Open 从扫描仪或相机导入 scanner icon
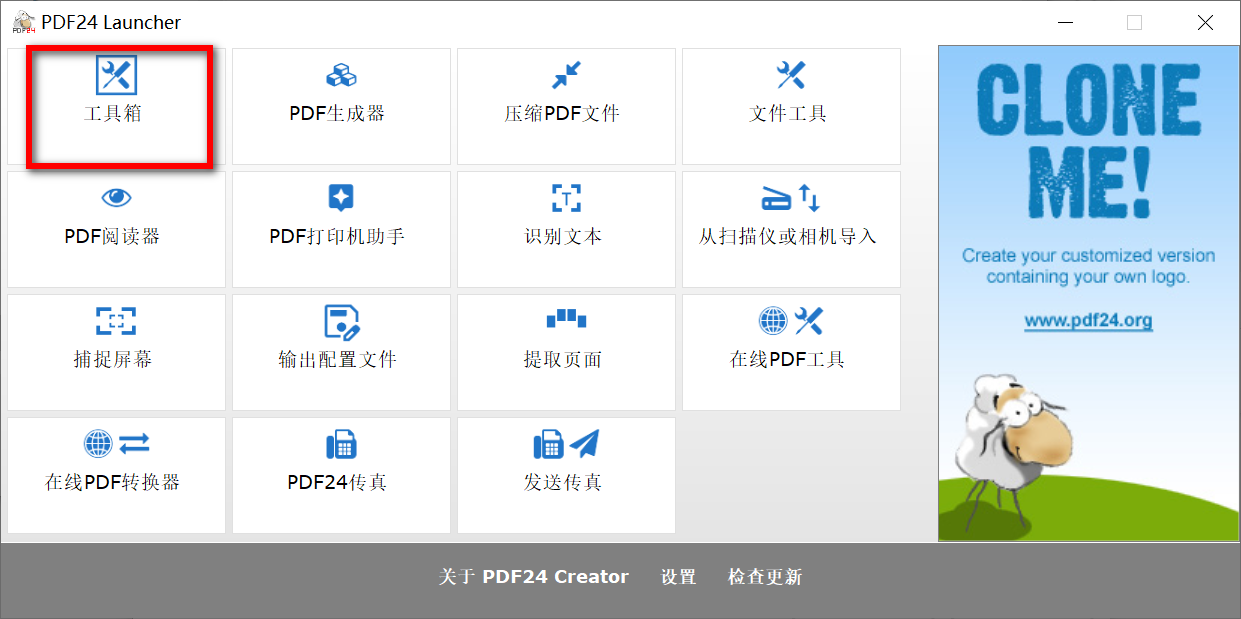1241x619 pixels. click(791, 197)
